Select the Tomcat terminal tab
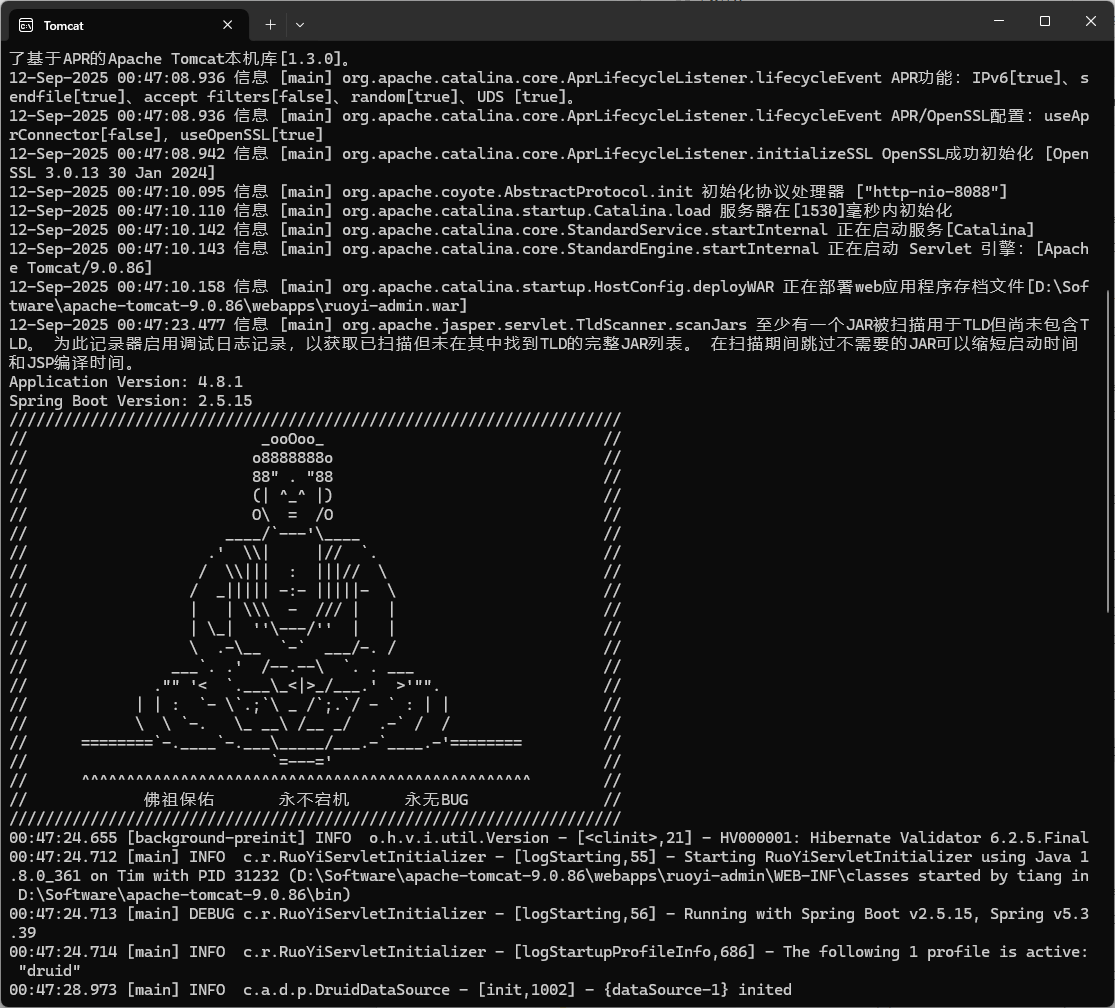 click(129, 25)
